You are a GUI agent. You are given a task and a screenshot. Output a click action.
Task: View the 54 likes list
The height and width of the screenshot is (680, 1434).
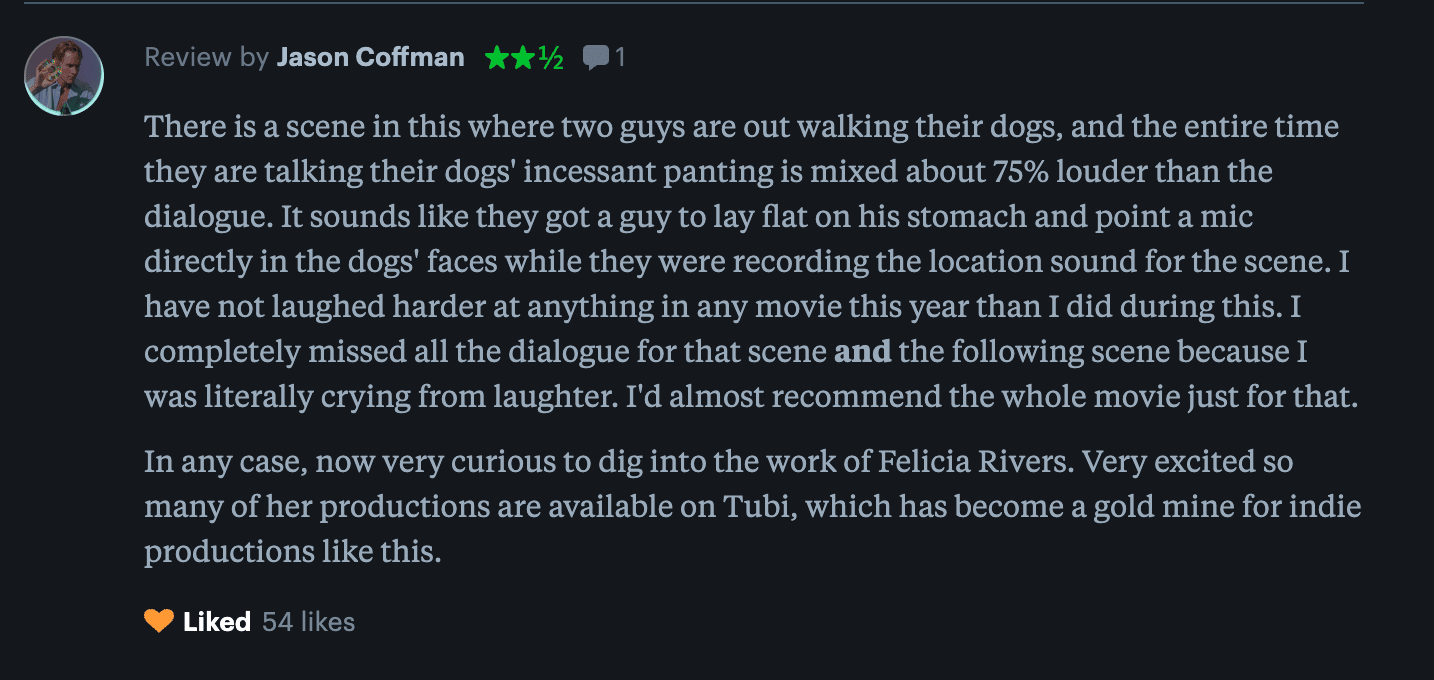point(308,621)
